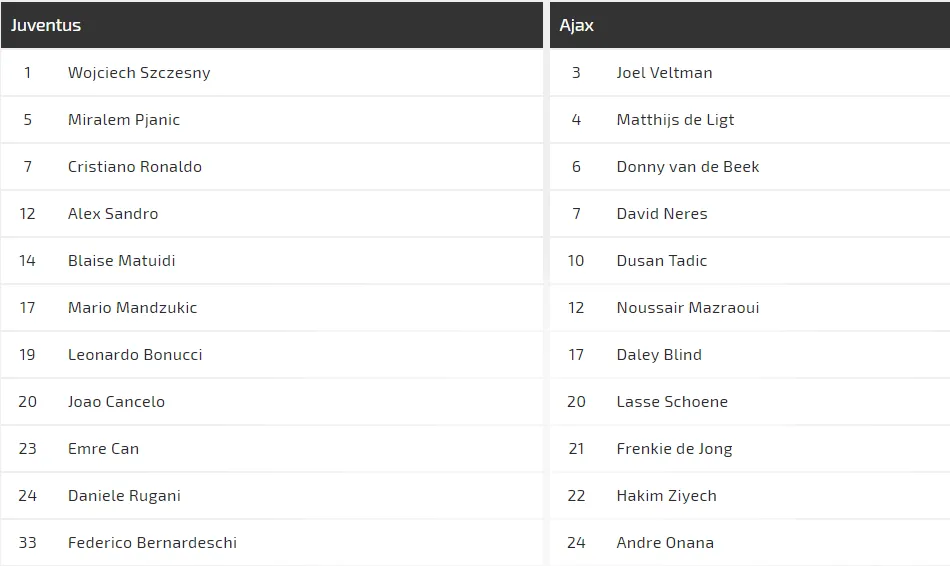This screenshot has width=950, height=566.
Task: Click Cristiano Ronaldo's name
Action: (135, 167)
